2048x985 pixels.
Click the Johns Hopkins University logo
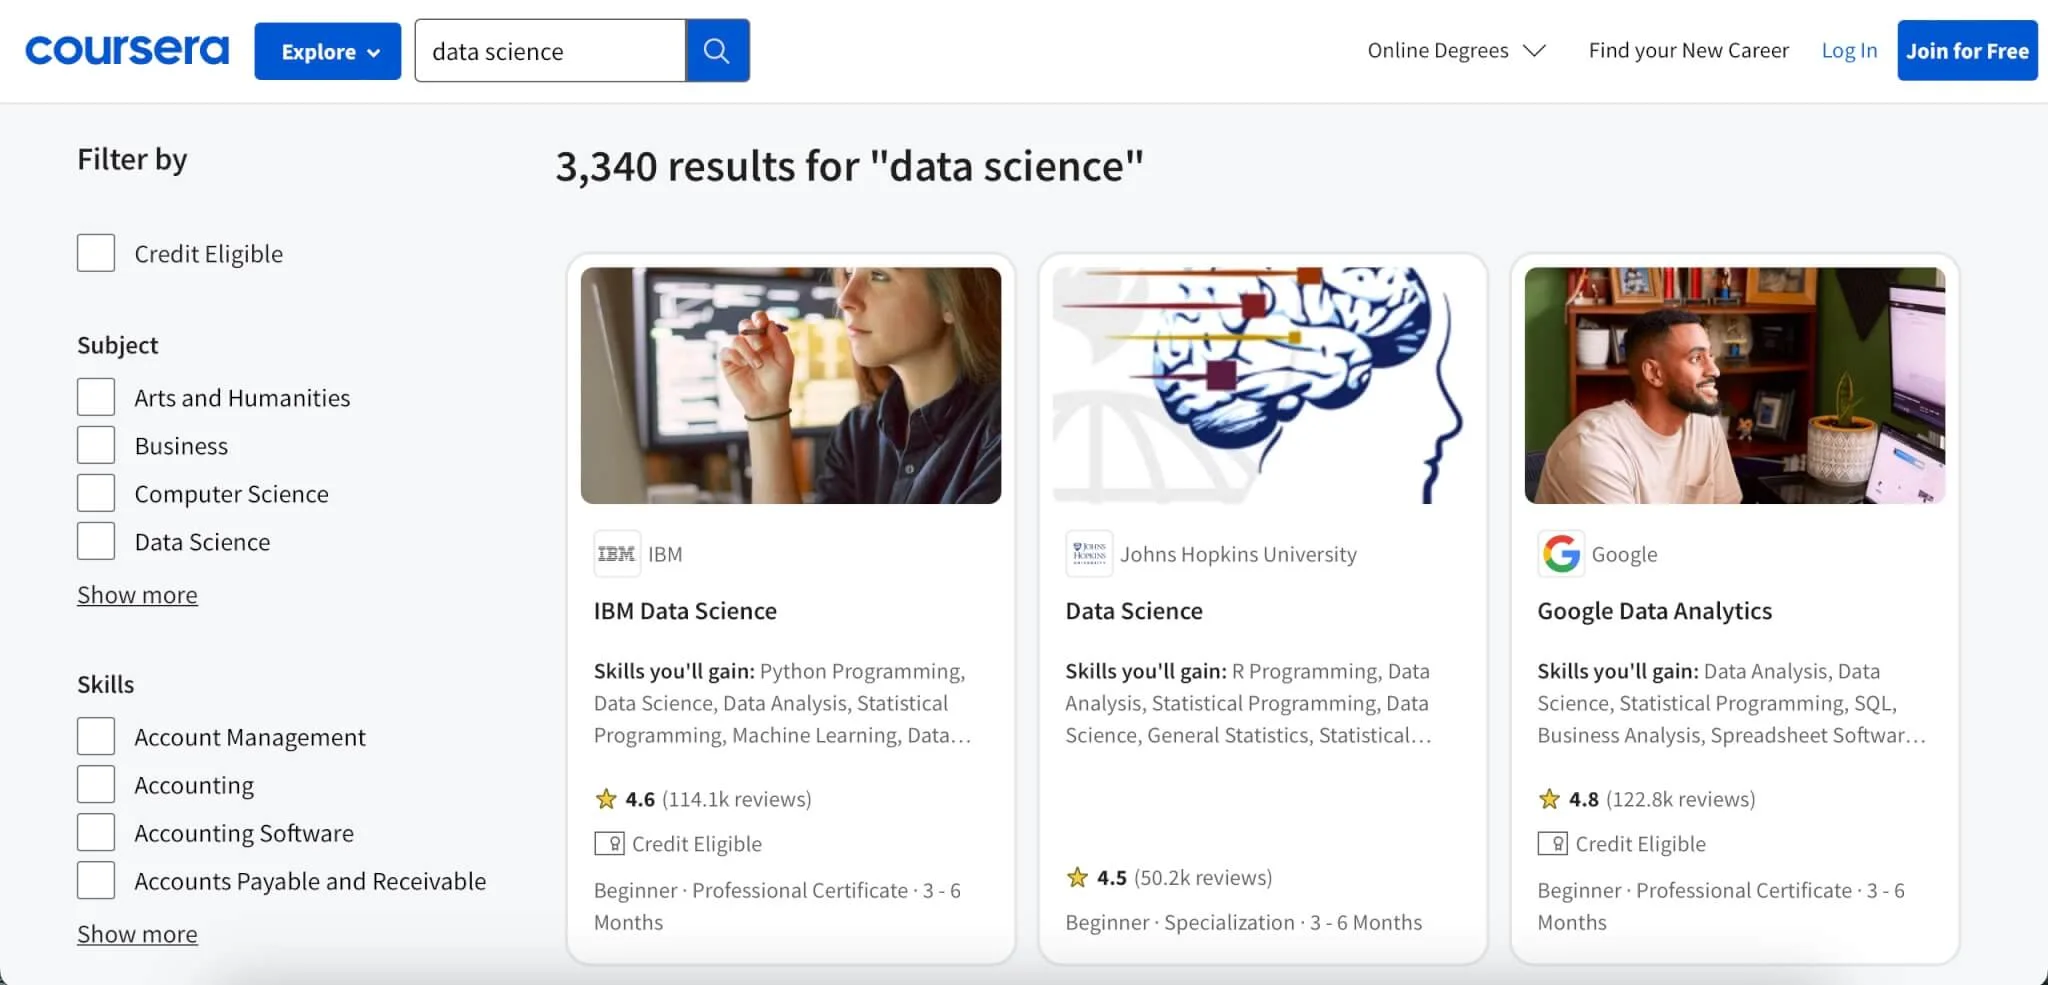[1089, 553]
